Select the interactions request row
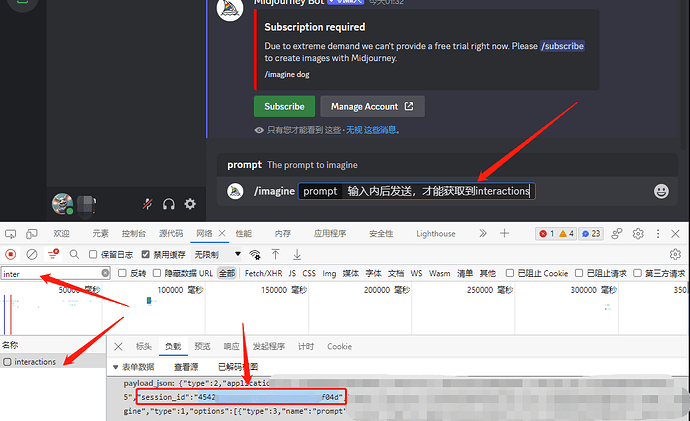The width and height of the screenshot is (690, 421). tap(53, 362)
